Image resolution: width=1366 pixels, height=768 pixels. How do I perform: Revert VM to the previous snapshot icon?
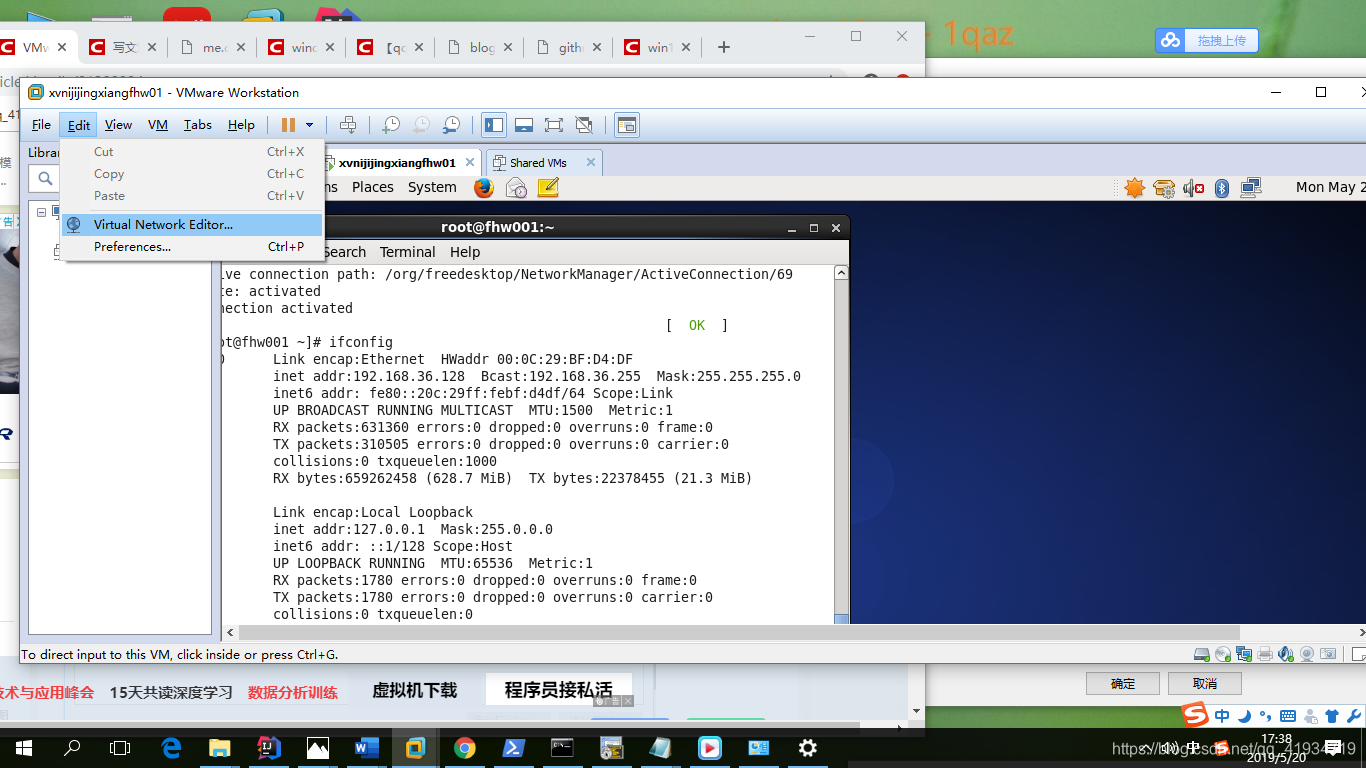[421, 125]
